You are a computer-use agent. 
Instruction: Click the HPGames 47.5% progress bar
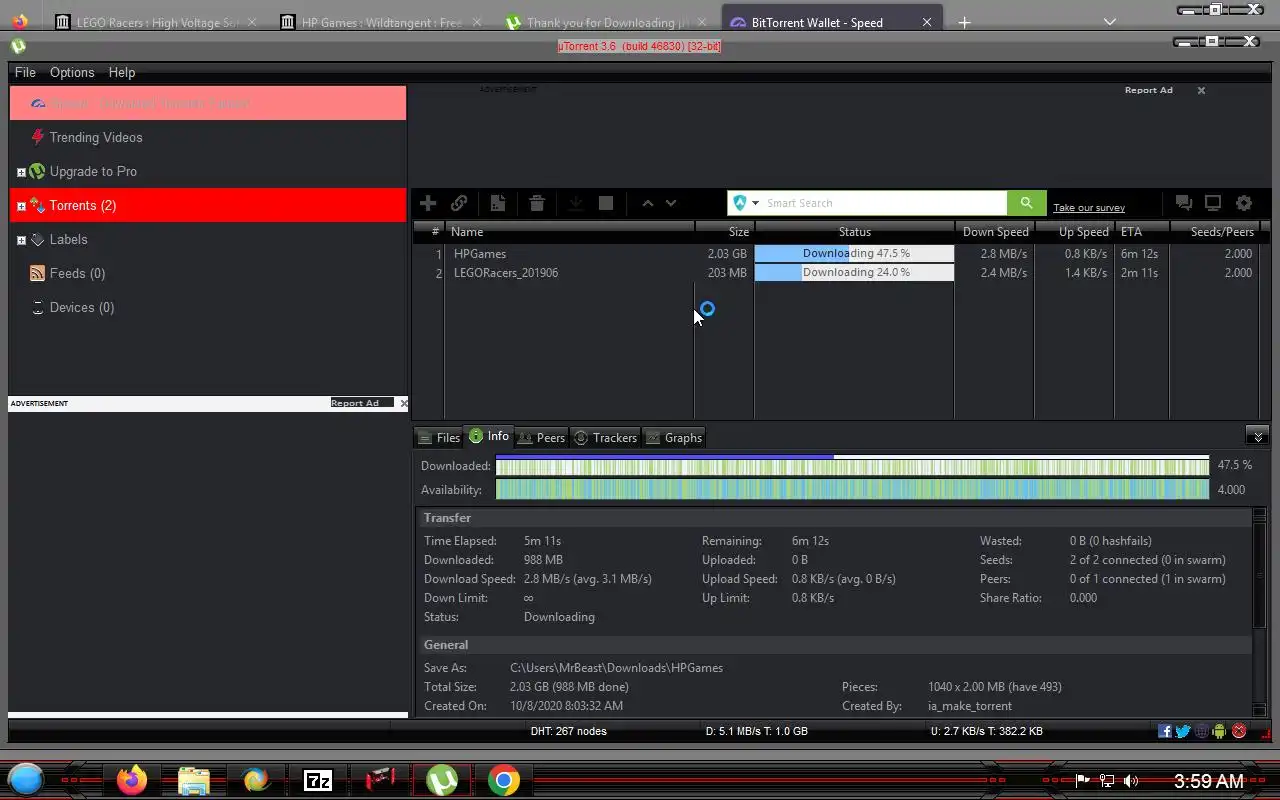click(x=854, y=253)
